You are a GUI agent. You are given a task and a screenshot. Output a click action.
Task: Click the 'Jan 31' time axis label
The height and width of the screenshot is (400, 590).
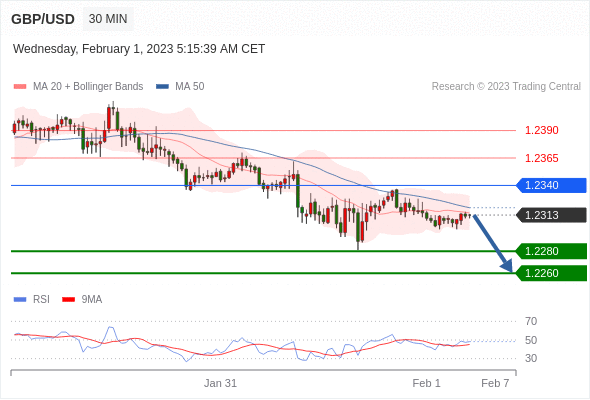click(220, 383)
